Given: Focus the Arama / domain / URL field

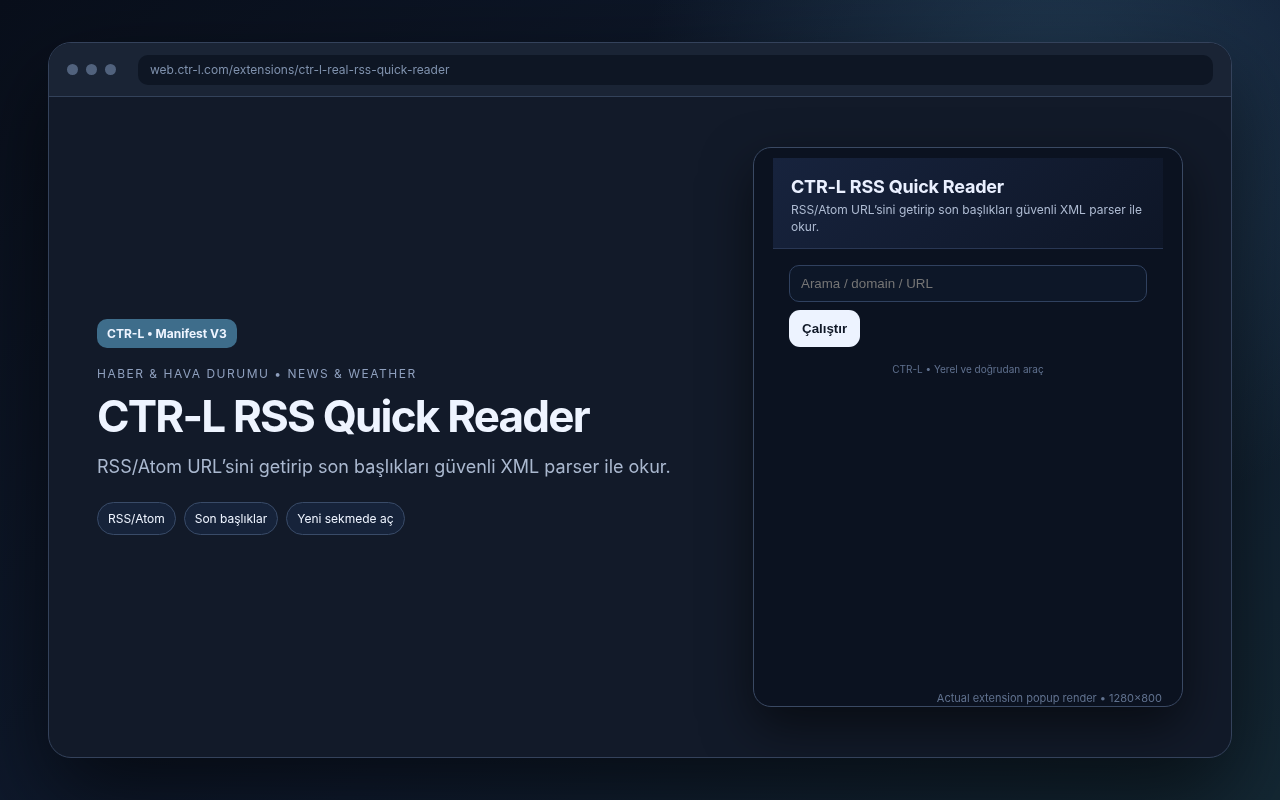Looking at the screenshot, I should pyautogui.click(x=967, y=283).
